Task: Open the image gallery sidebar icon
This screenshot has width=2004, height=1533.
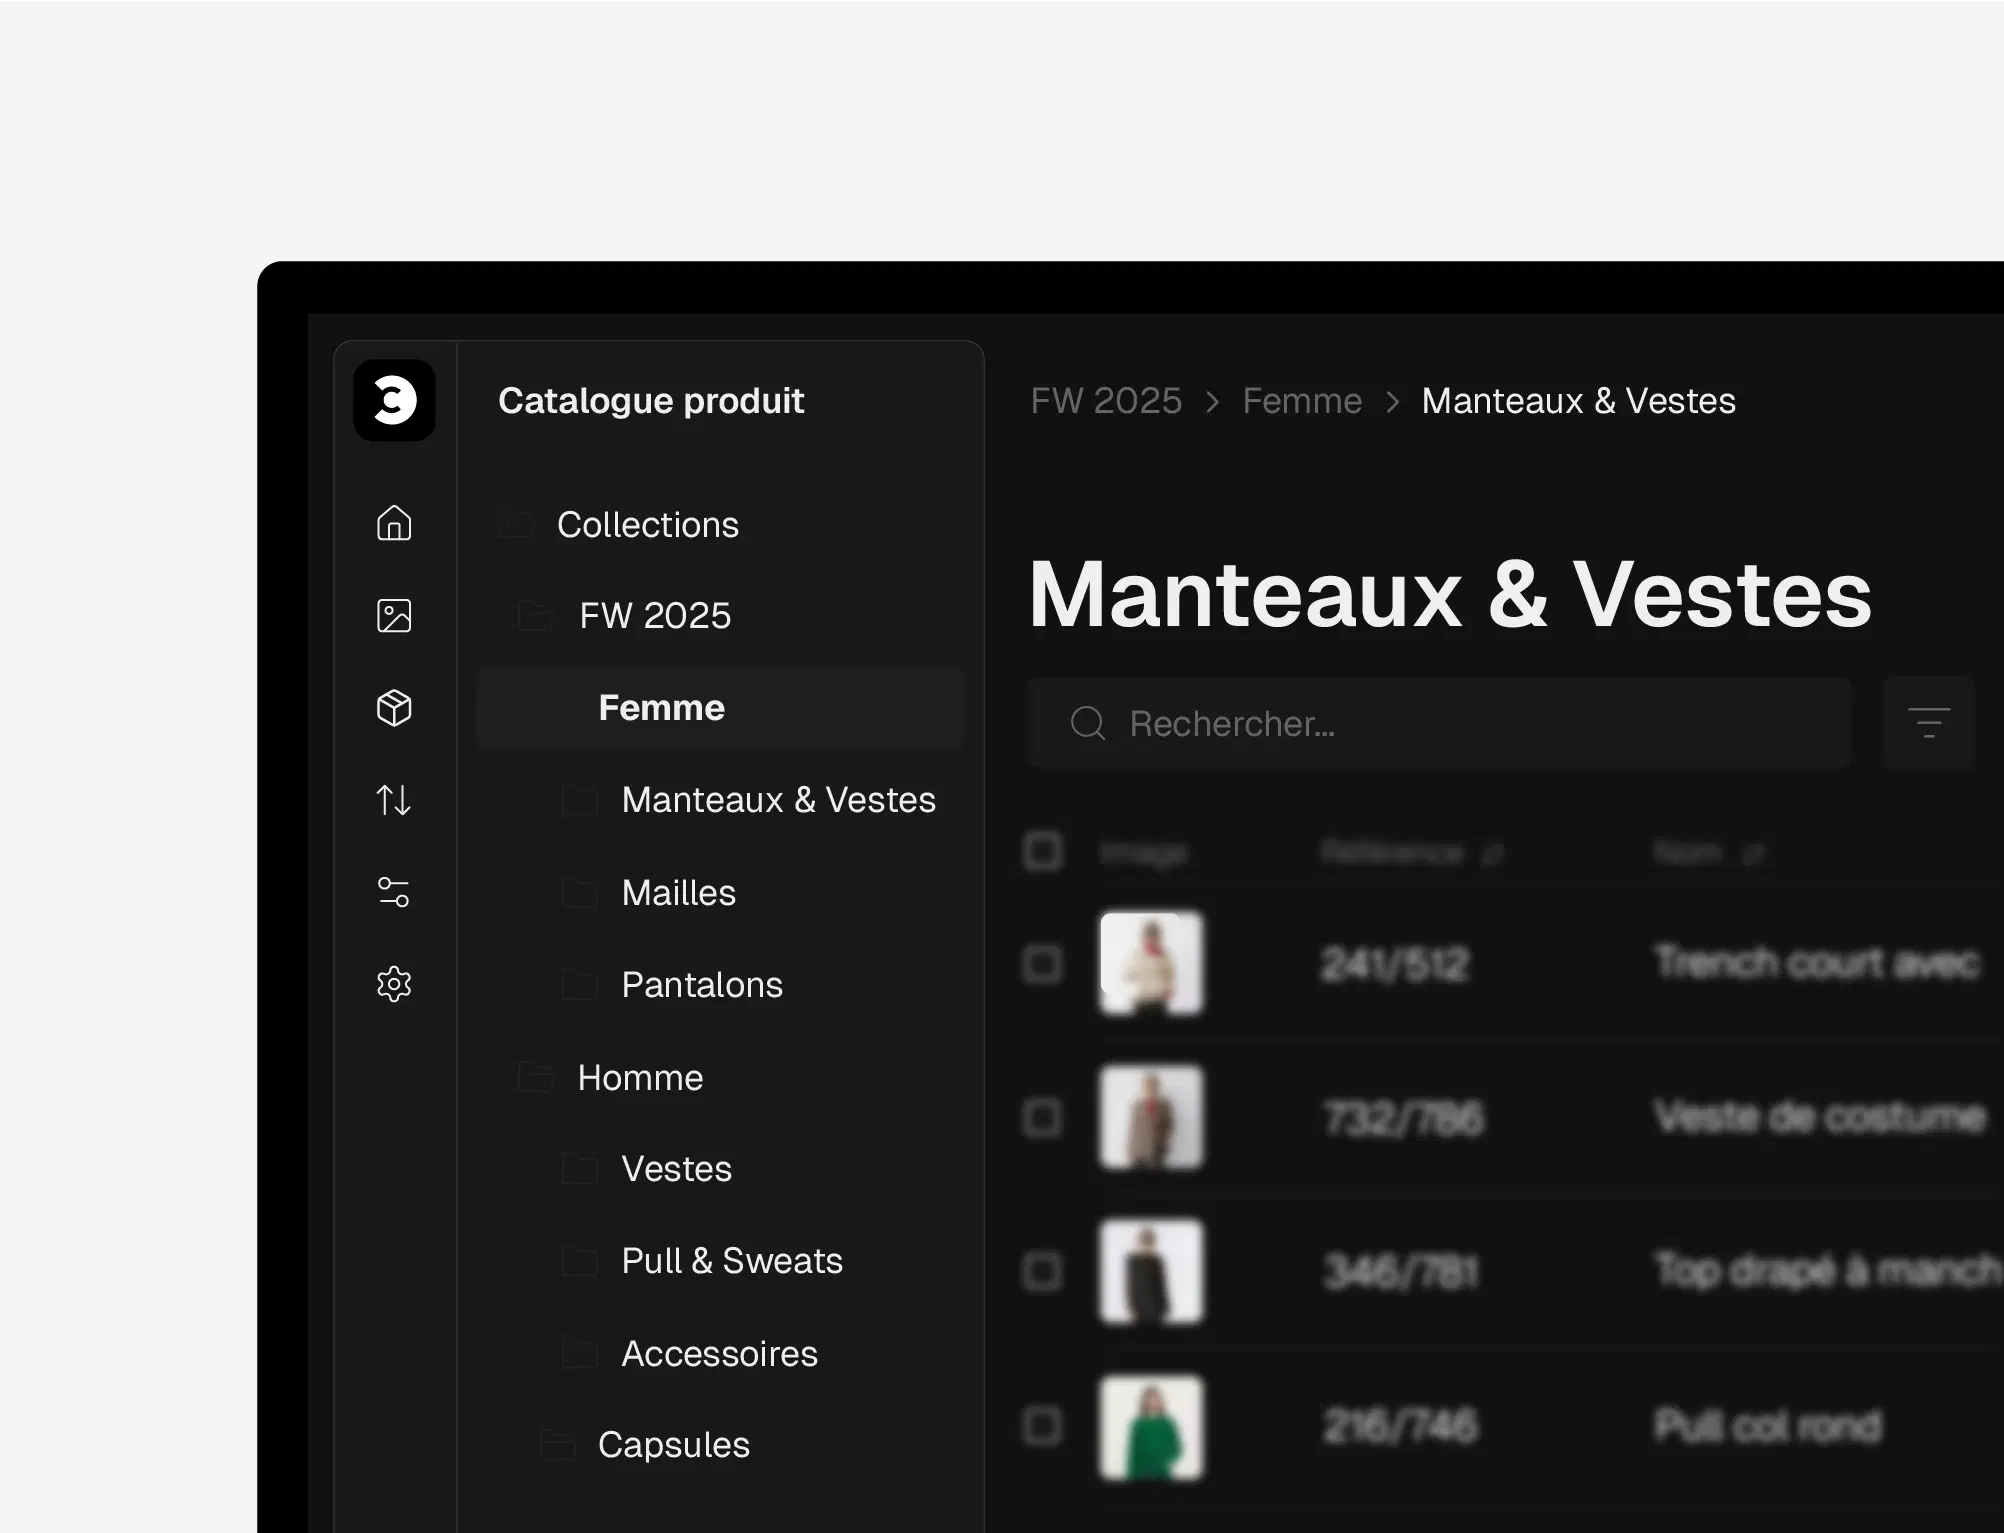Action: (x=394, y=616)
